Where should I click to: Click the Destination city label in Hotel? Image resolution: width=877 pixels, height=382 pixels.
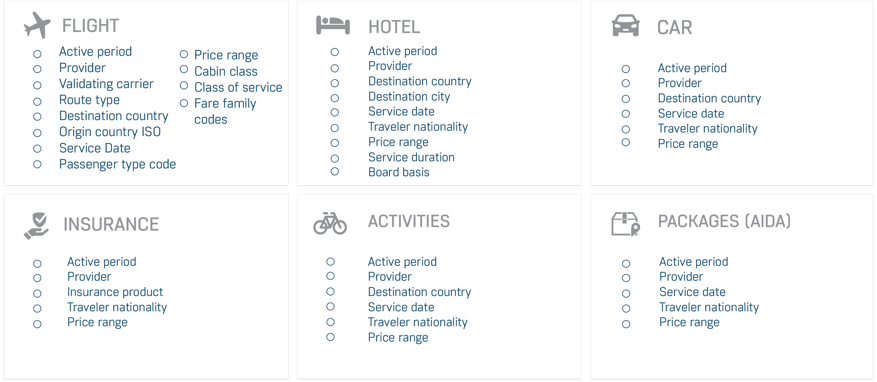pos(409,96)
